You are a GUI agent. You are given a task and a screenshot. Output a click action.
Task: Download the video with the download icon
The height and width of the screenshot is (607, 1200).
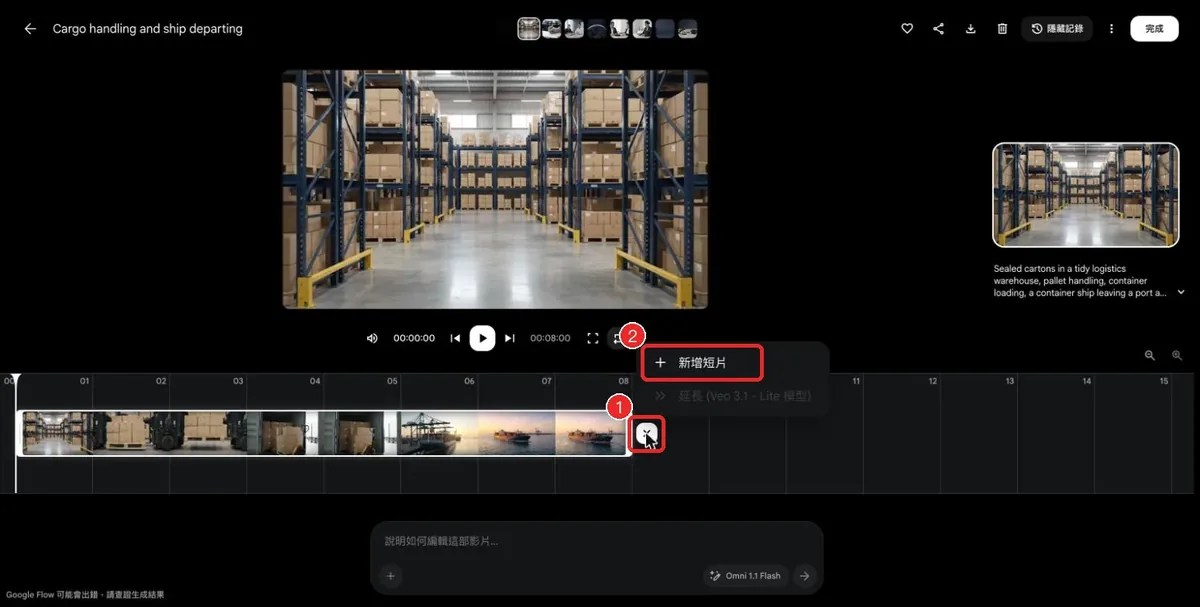[x=970, y=29]
